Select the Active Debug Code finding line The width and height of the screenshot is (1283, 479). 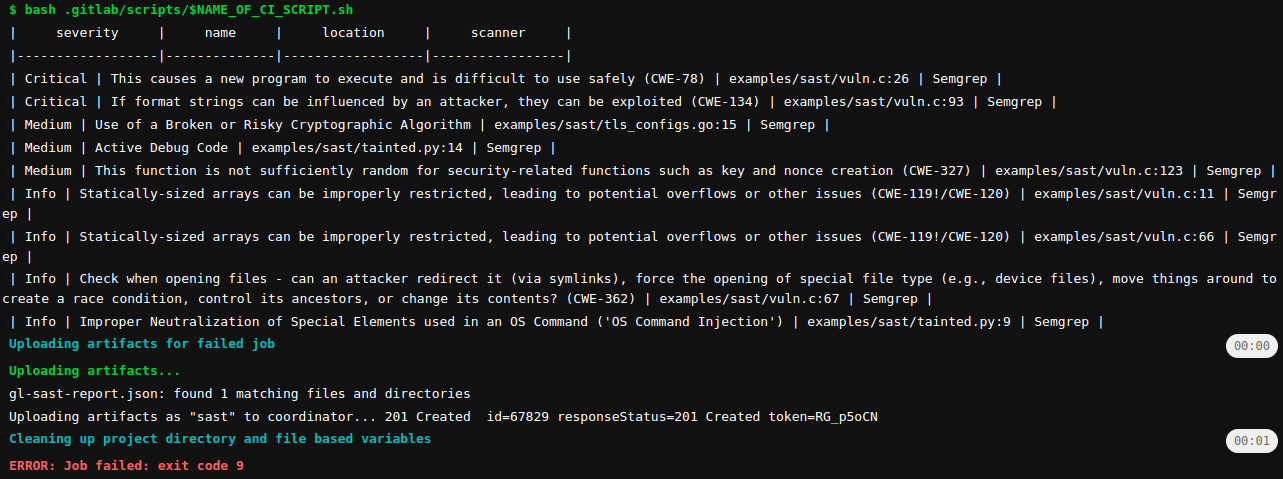tap(282, 148)
